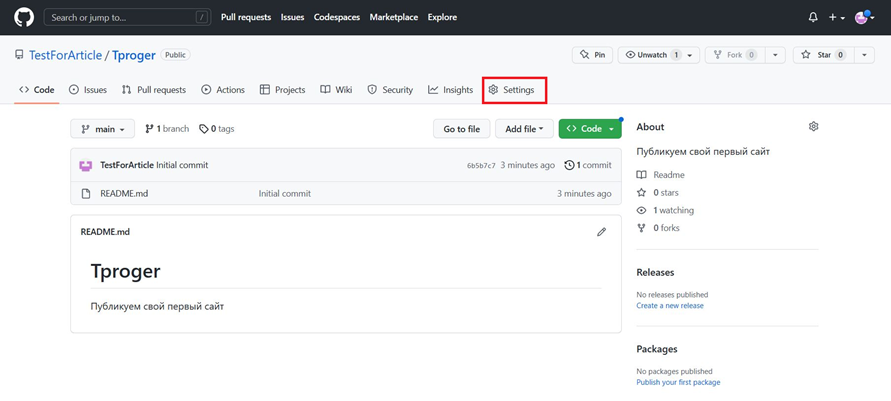
Task: Open the README.md file in the list
Action: click(x=124, y=194)
